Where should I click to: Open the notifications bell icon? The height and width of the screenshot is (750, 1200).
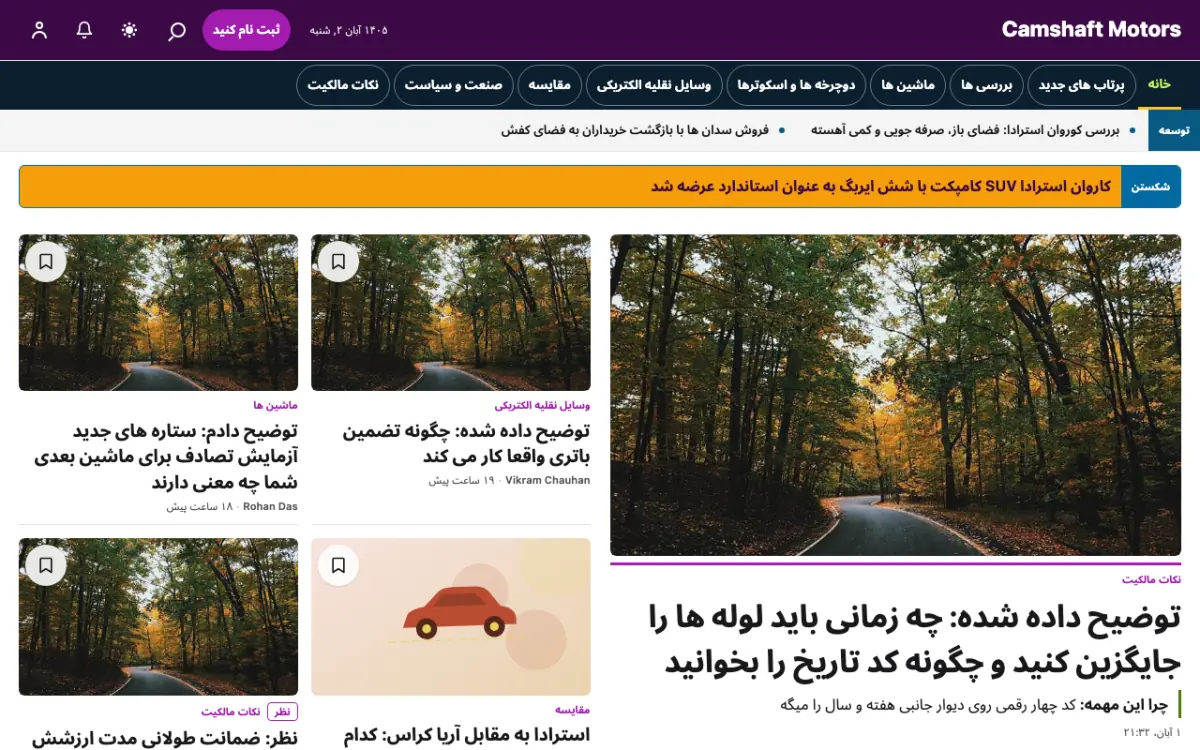(84, 30)
